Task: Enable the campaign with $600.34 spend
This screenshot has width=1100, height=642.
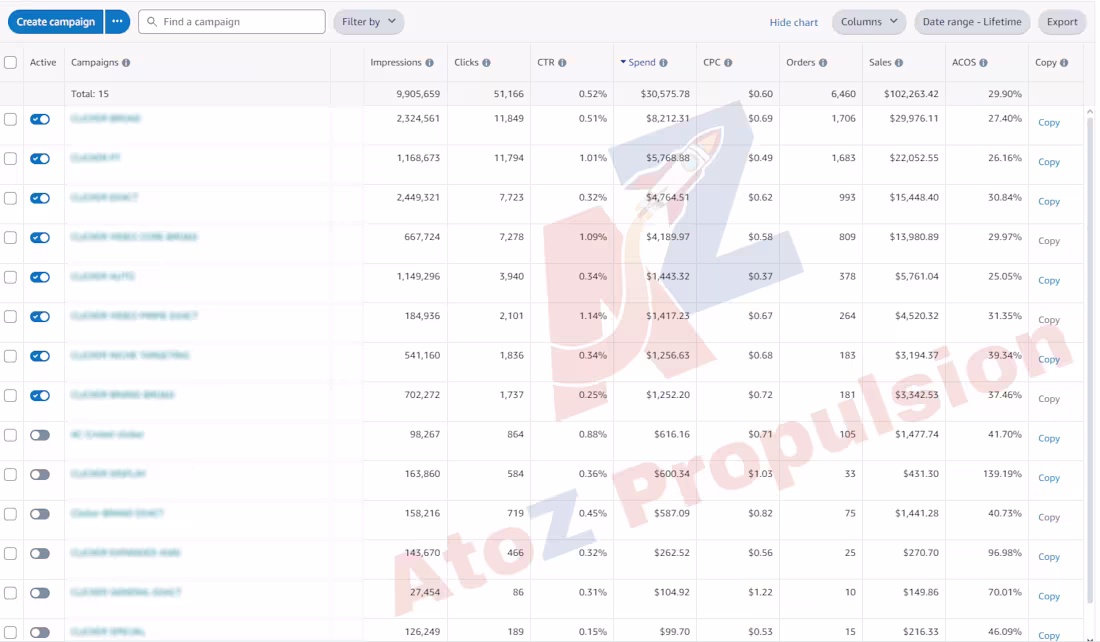Action: click(40, 474)
